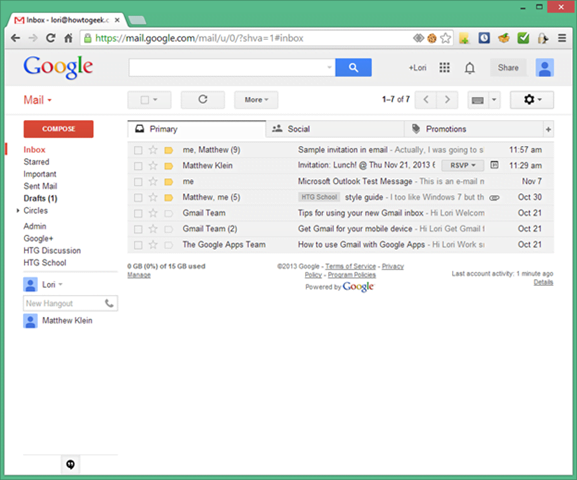The width and height of the screenshot is (577, 480).
Task: Open the settings gear menu
Action: tap(532, 100)
